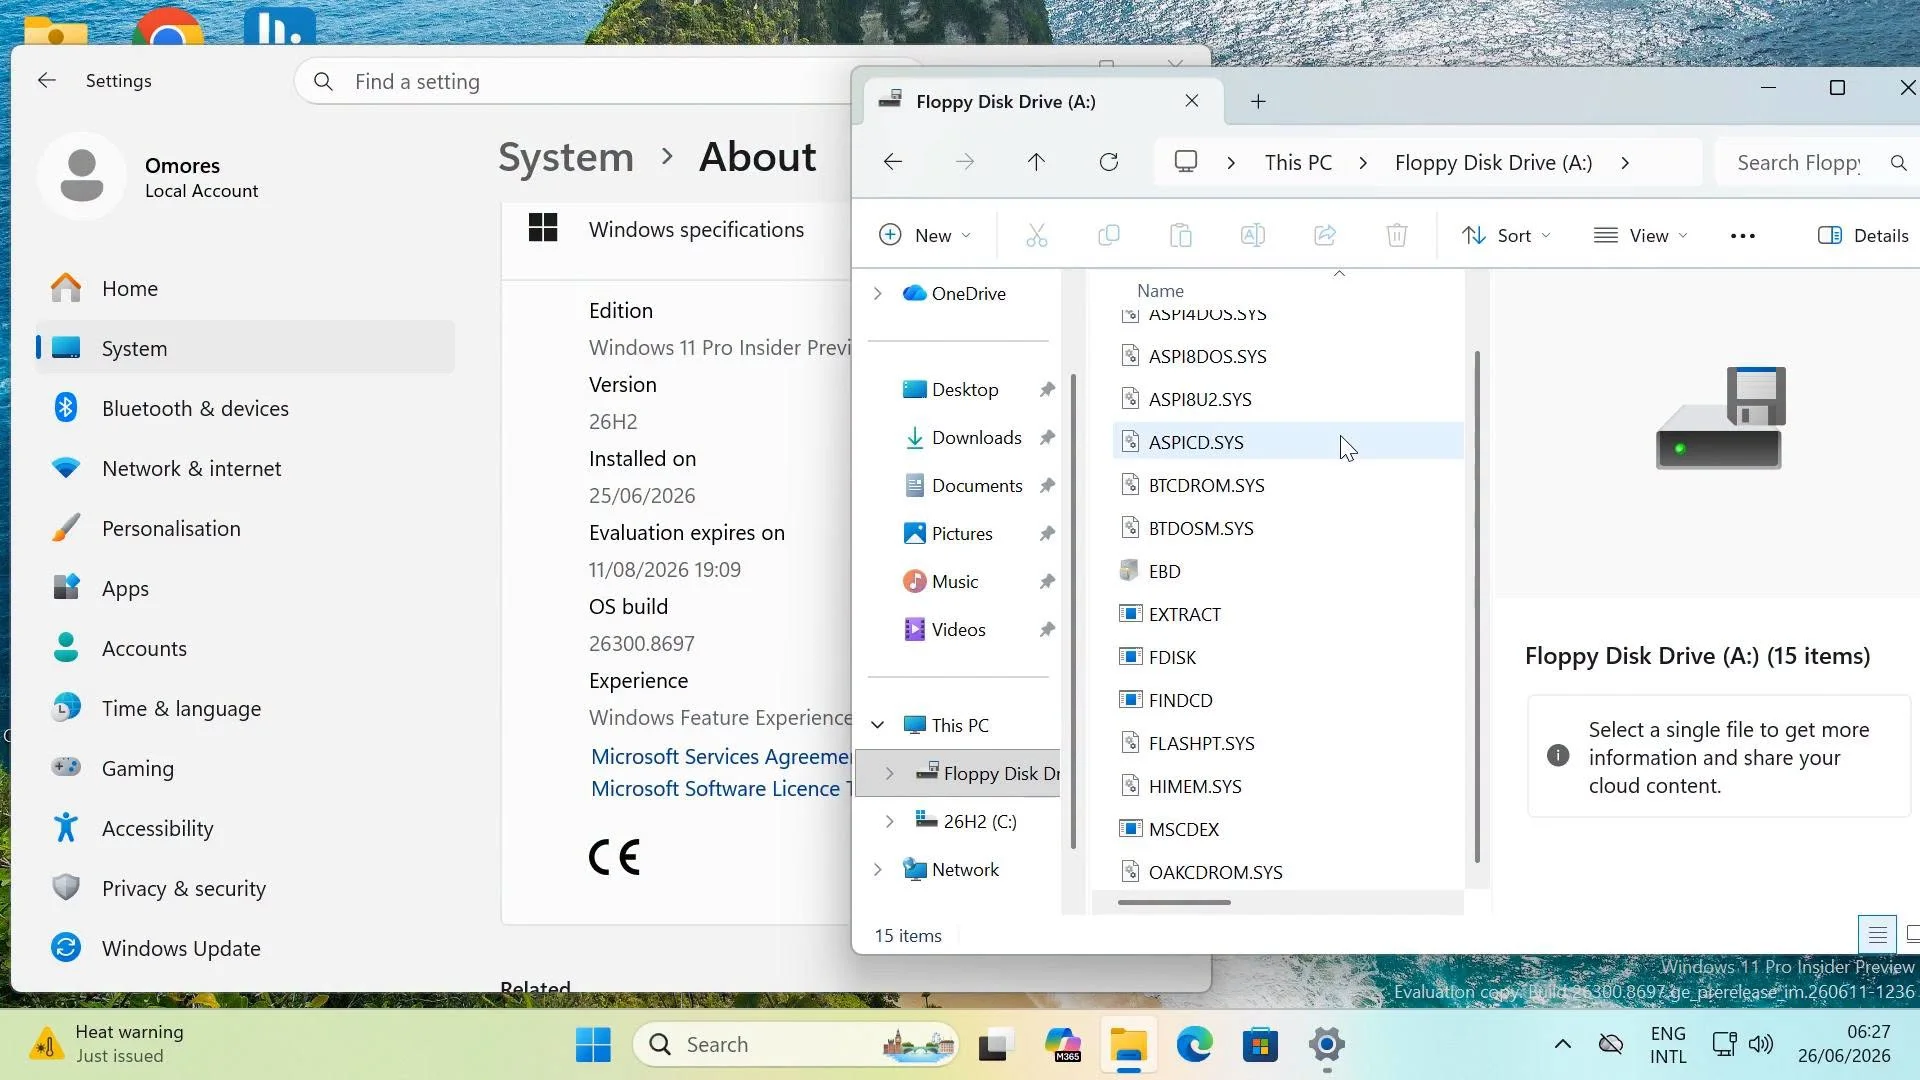Image resolution: width=1920 pixels, height=1080 pixels.
Task: Select the HIMEM.SYS file
Action: click(1288, 786)
